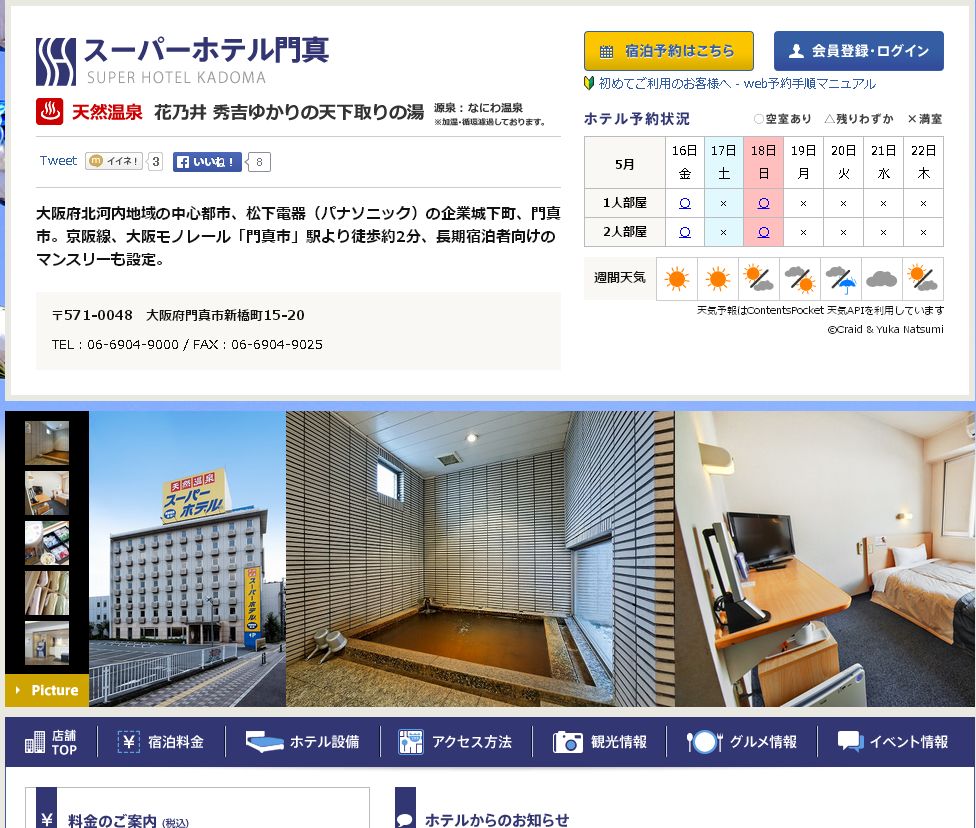Click the ホテルからのお知らせ heading
Screen dimensions: 976x828
(x=497, y=821)
